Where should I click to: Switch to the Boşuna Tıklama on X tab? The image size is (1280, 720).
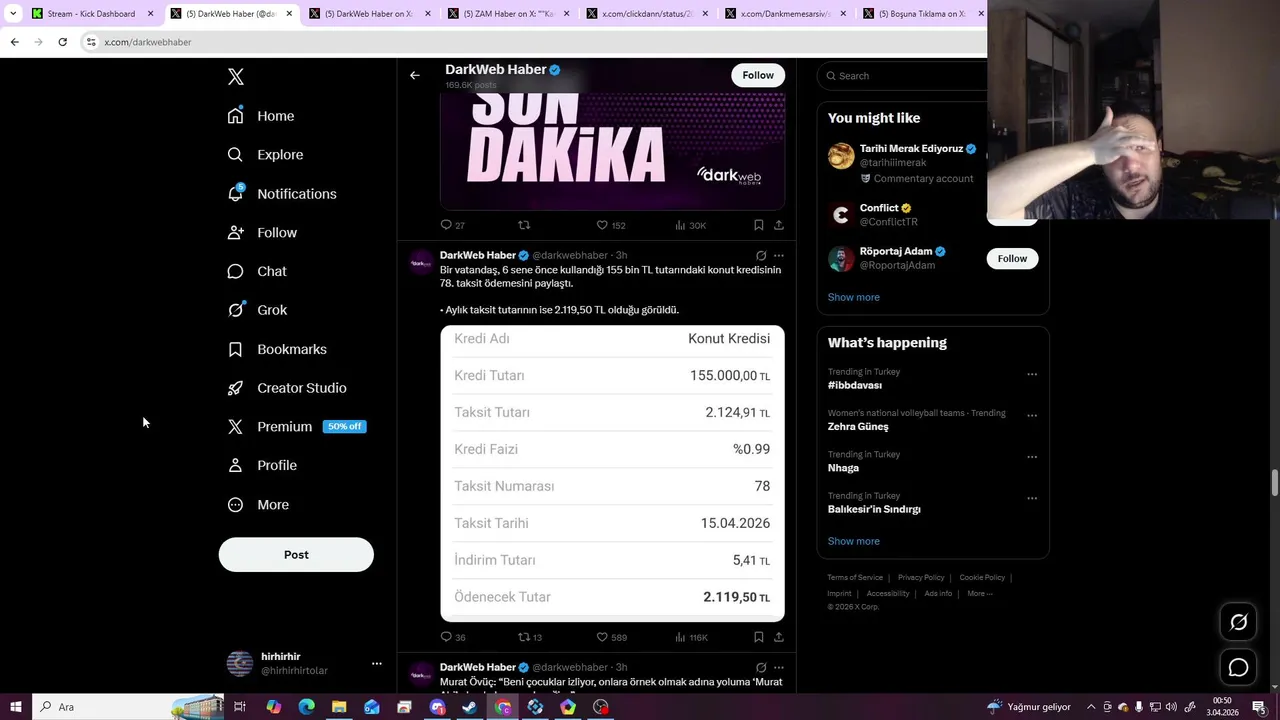[x=921, y=14]
